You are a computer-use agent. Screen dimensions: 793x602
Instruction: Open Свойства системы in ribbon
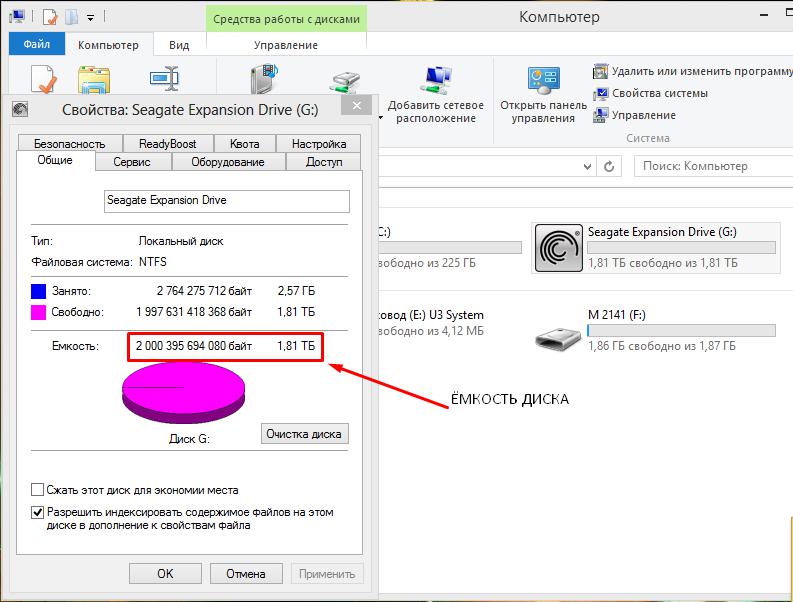pos(650,94)
